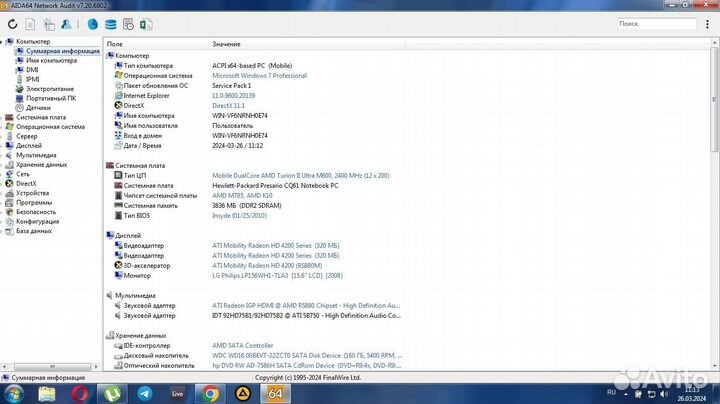Screen dimensions: 720x404
Task: Select Программы in the sidebar tree
Action: [34, 202]
